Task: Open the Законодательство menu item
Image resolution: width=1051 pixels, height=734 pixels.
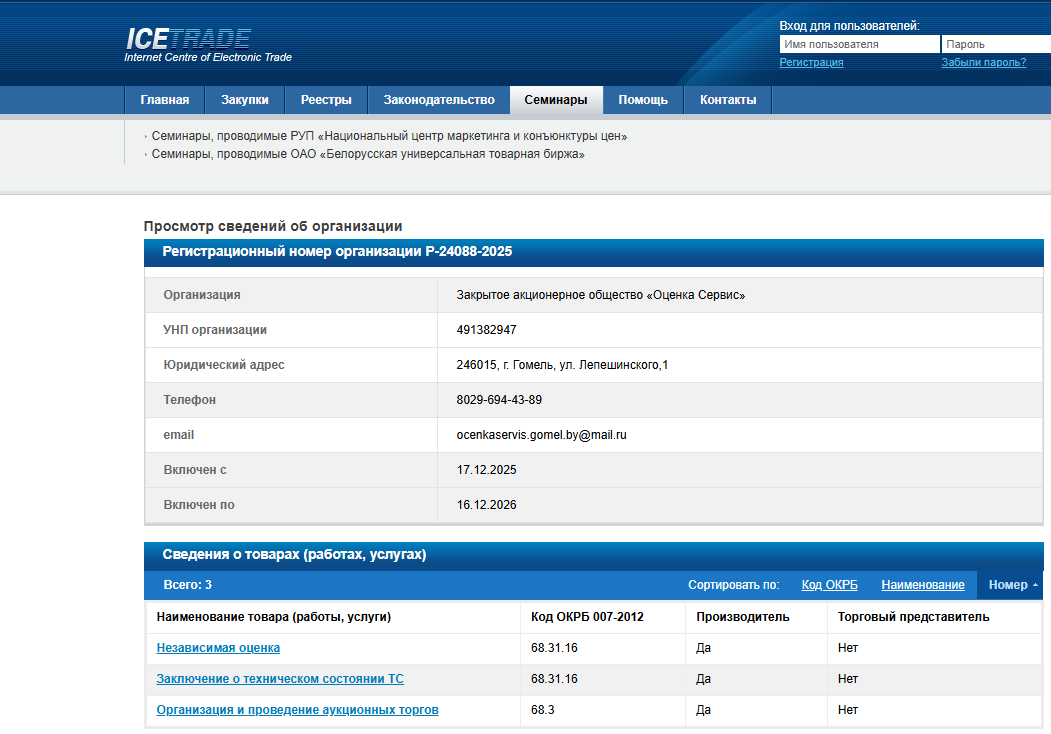Action: point(439,100)
